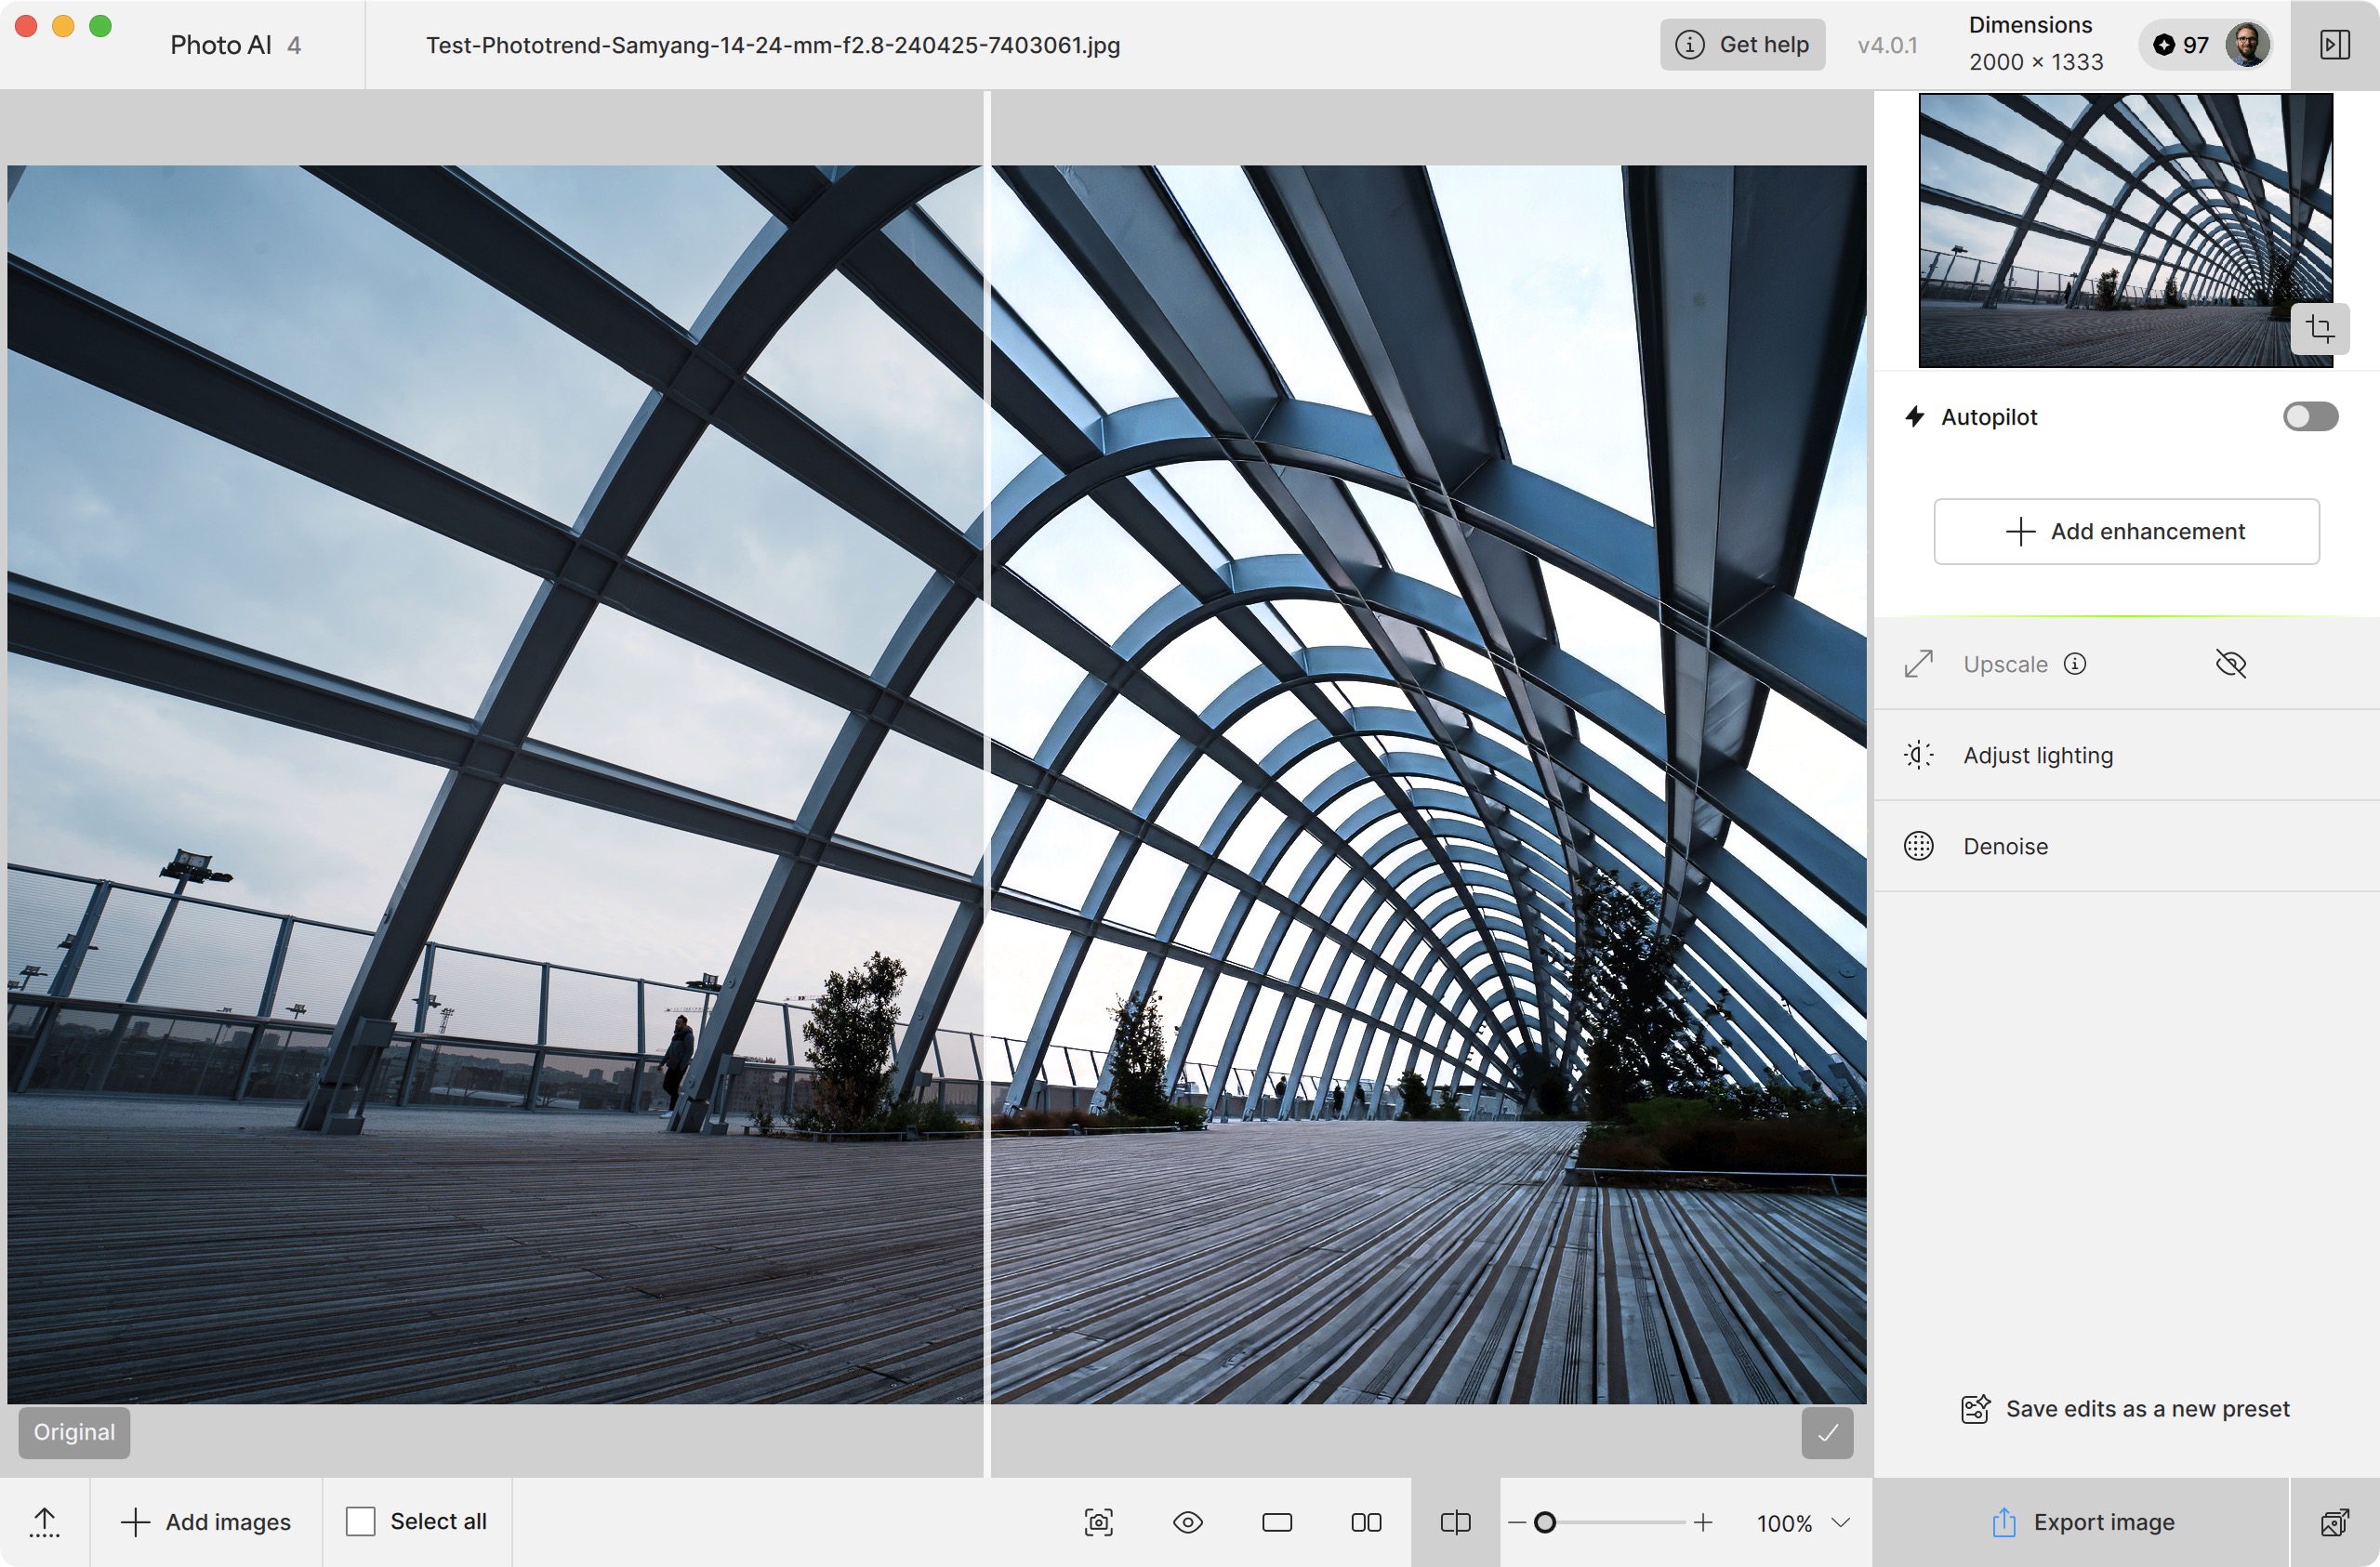Expand the Denoise enhancement
This screenshot has height=1567, width=2380.
[x=2126, y=846]
